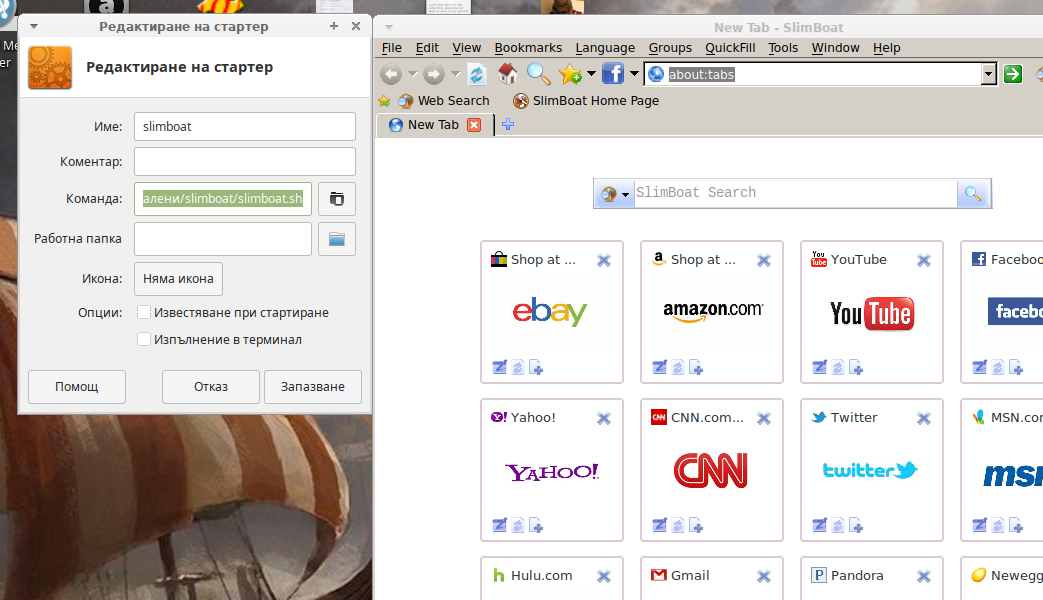
Task: Click the refresh thumbnail icon on Yahoo! tile
Action: click(518, 525)
